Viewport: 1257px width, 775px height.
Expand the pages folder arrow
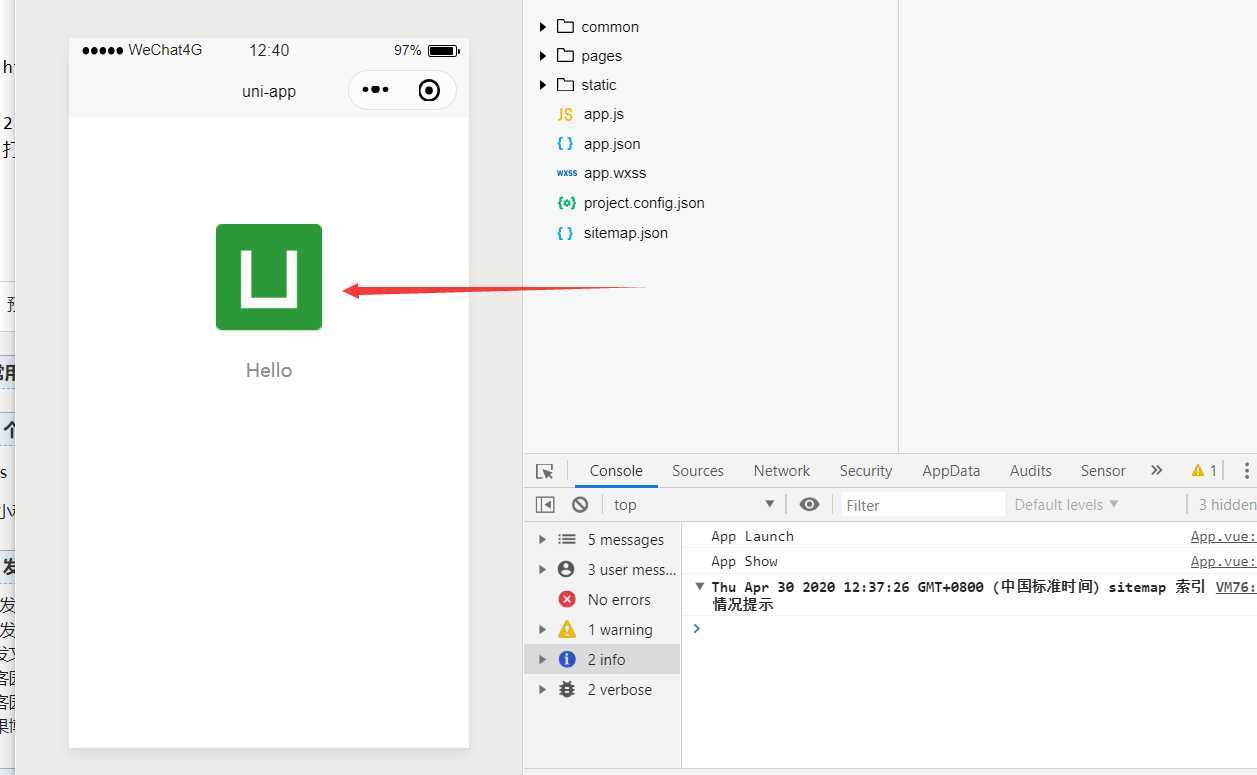coord(543,56)
